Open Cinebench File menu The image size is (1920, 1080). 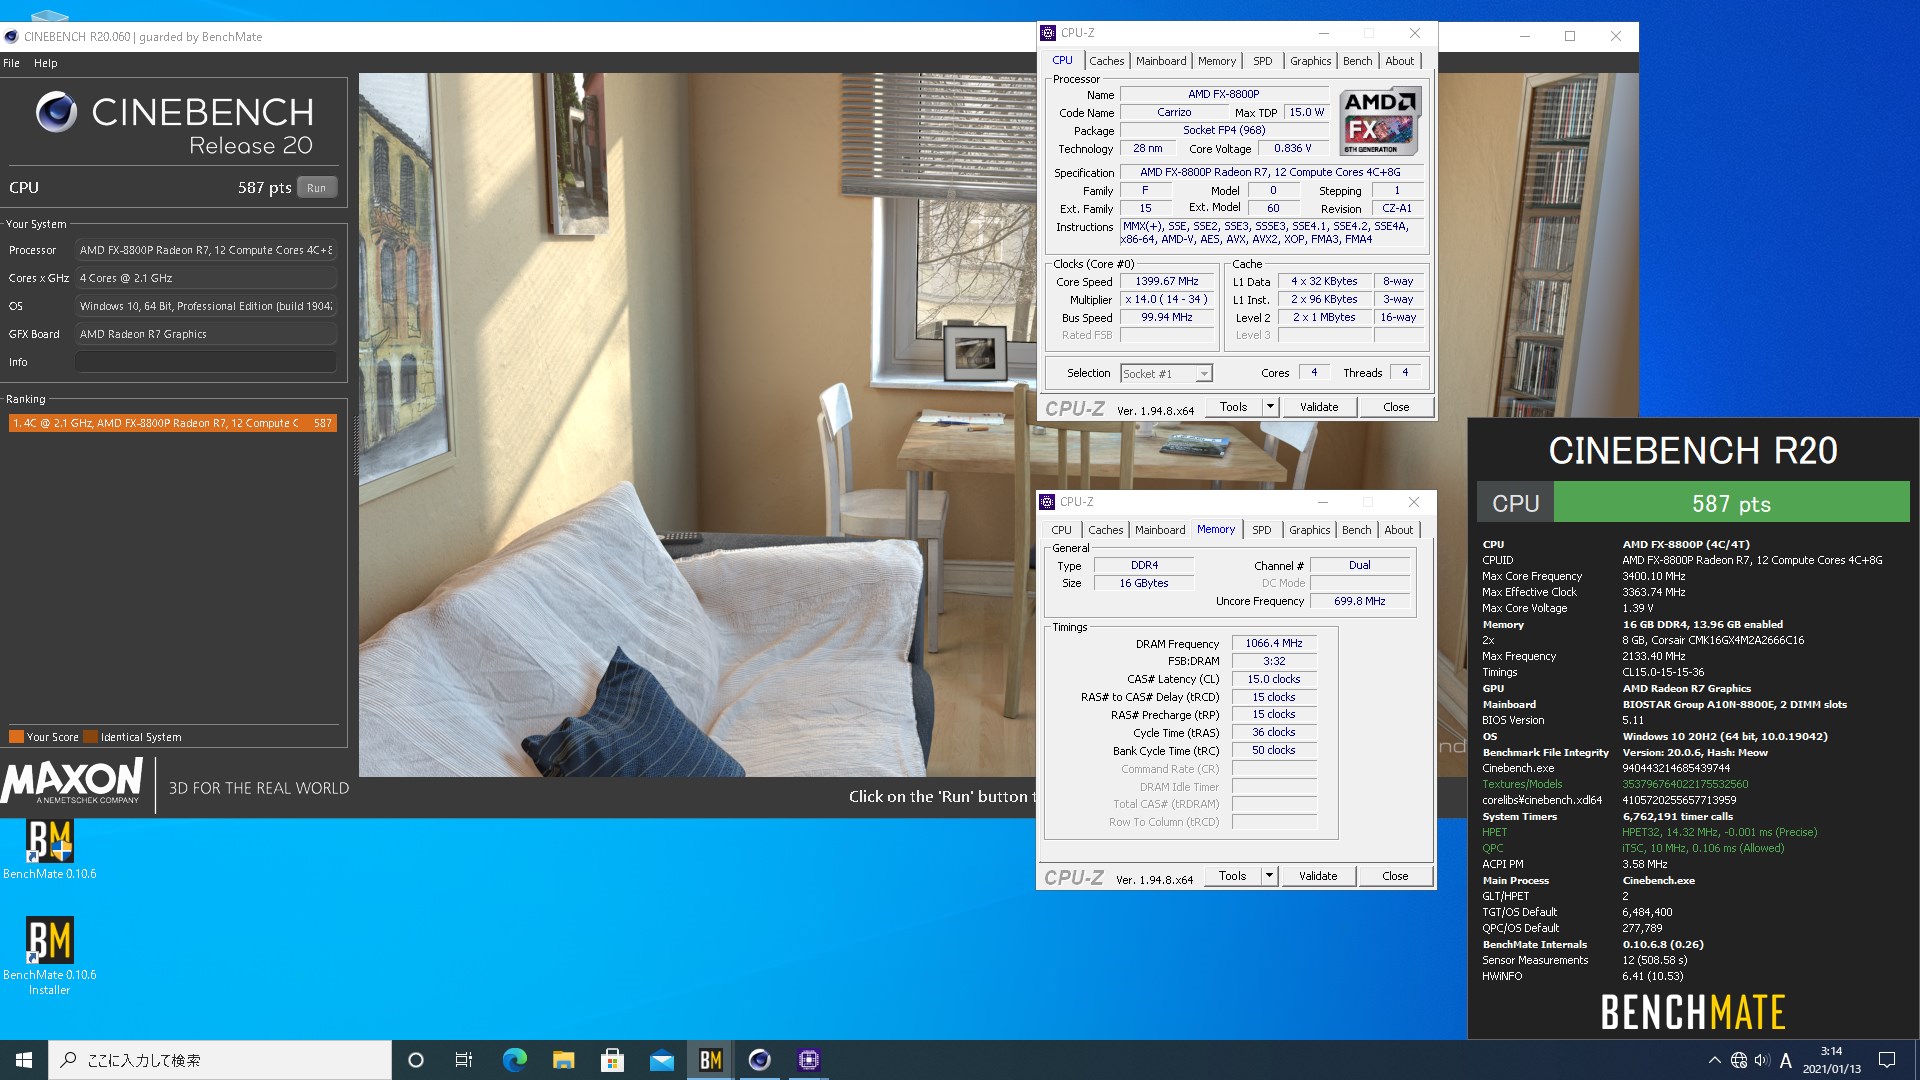pos(11,63)
